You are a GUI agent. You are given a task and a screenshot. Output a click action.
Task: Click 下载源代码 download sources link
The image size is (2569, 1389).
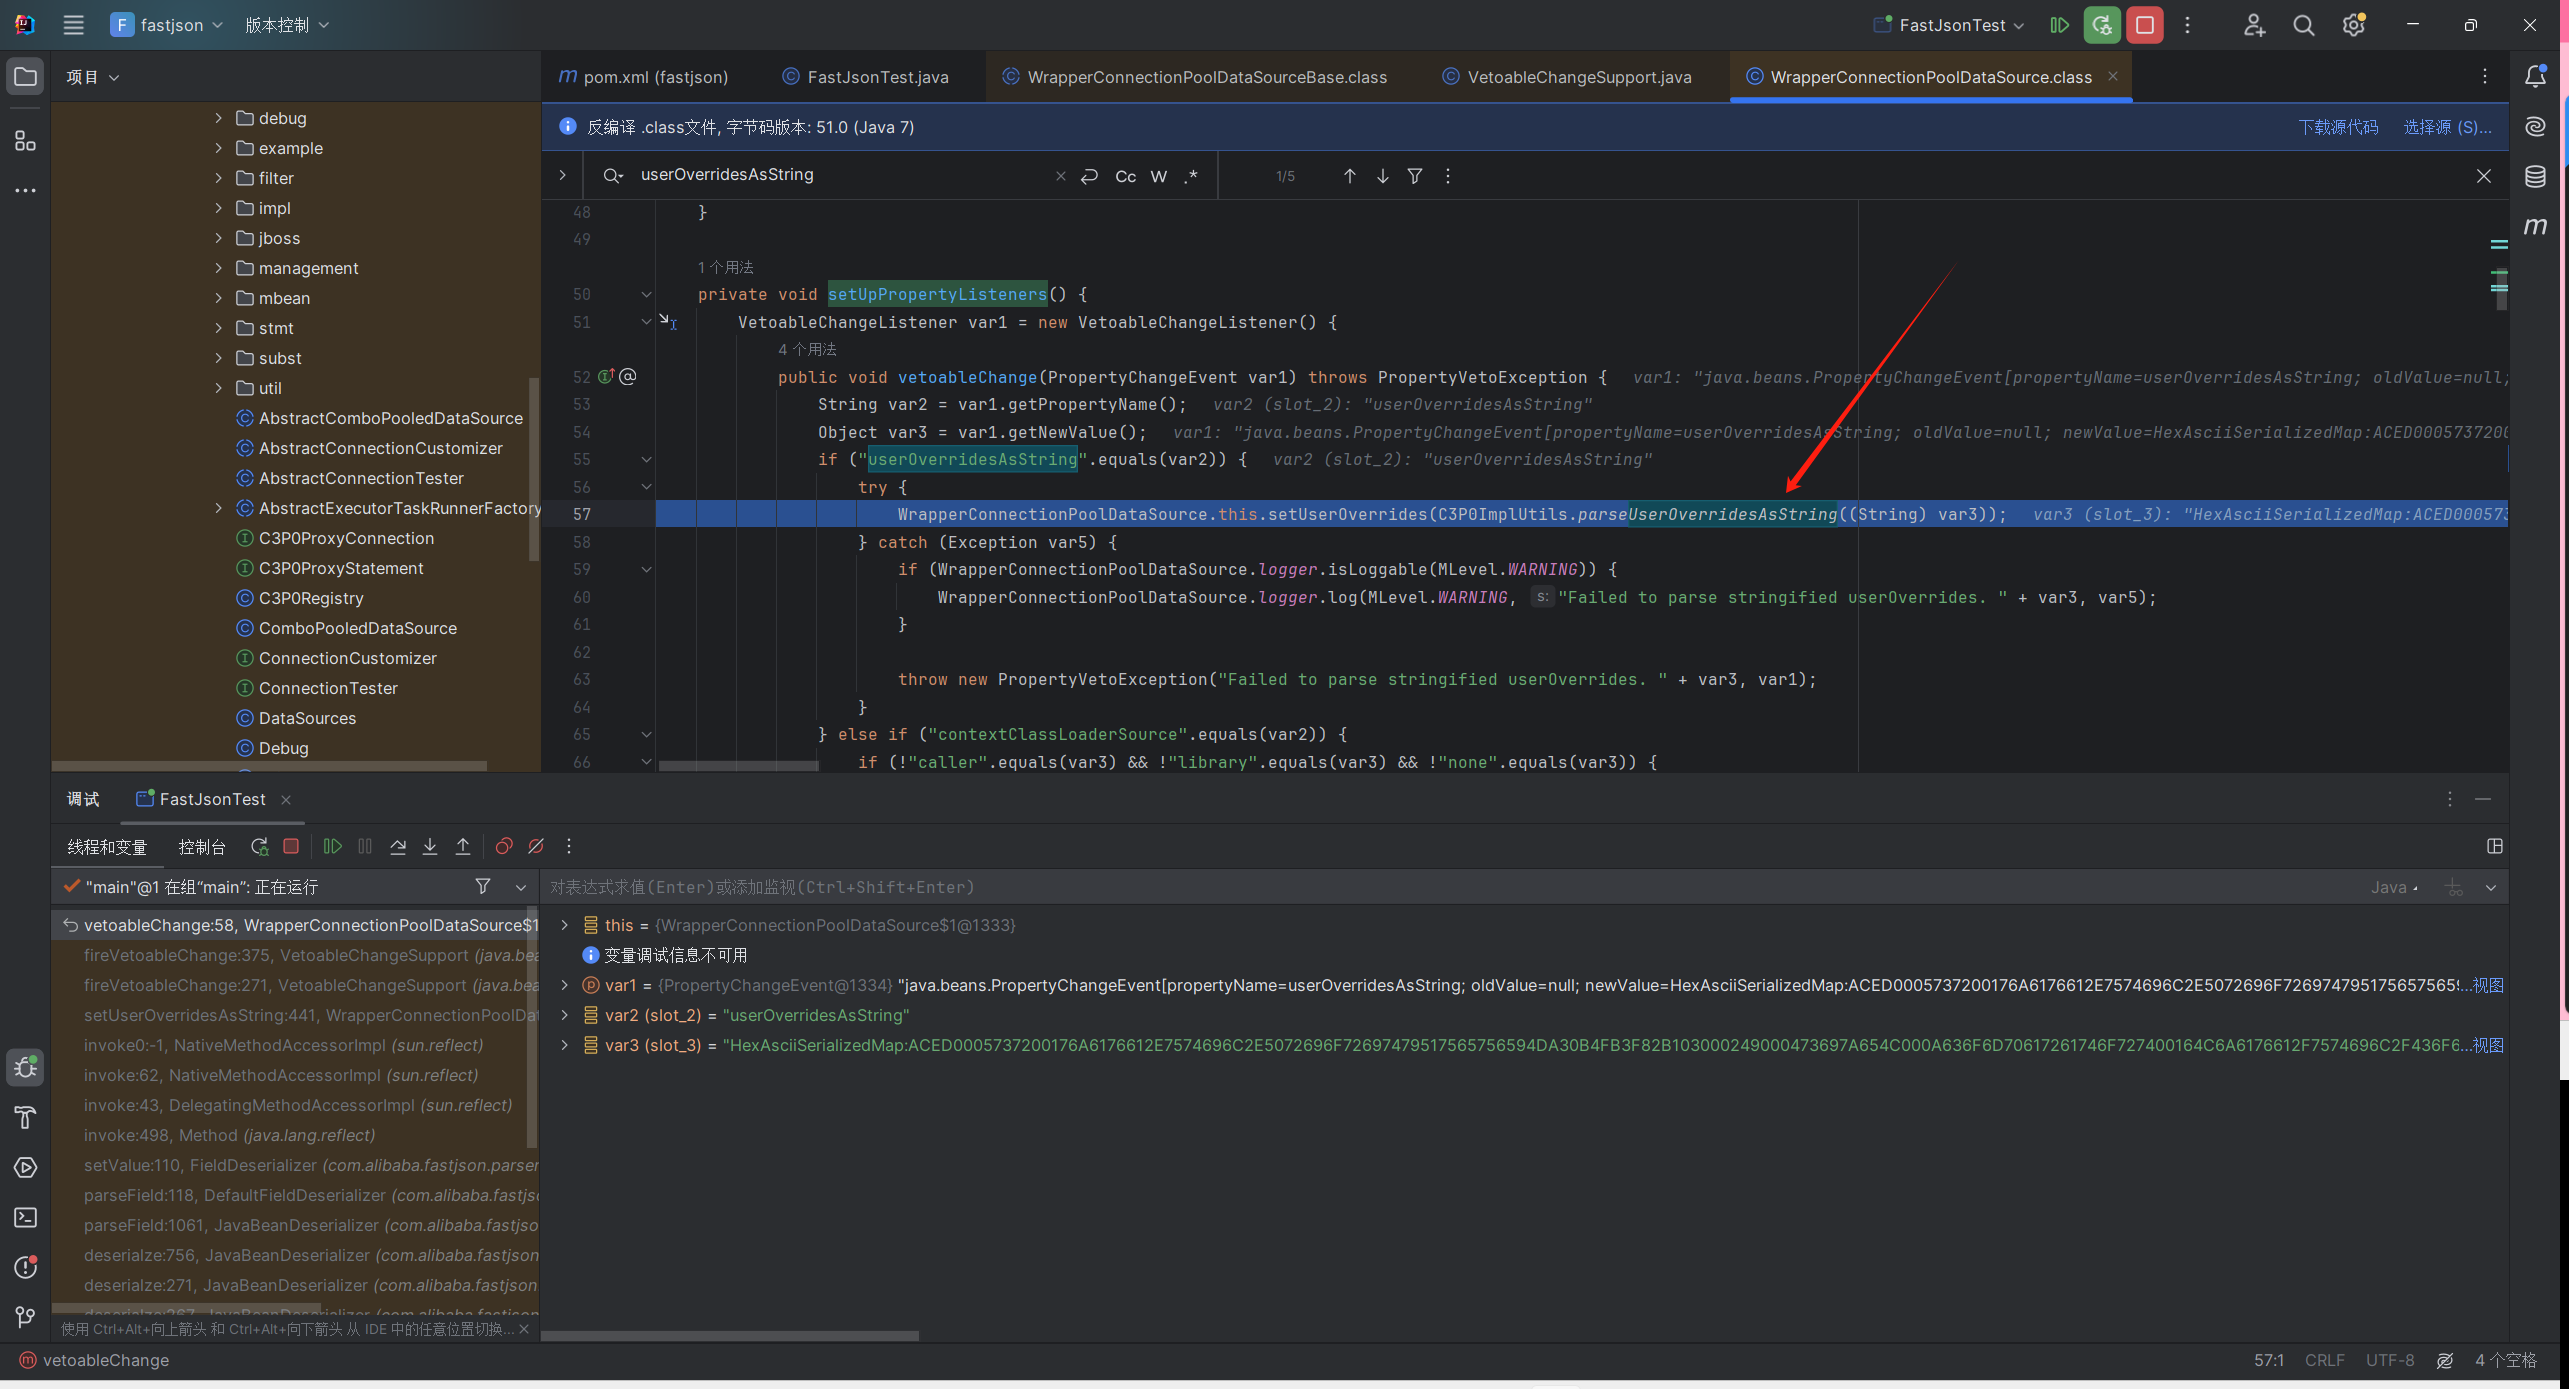[2338, 127]
